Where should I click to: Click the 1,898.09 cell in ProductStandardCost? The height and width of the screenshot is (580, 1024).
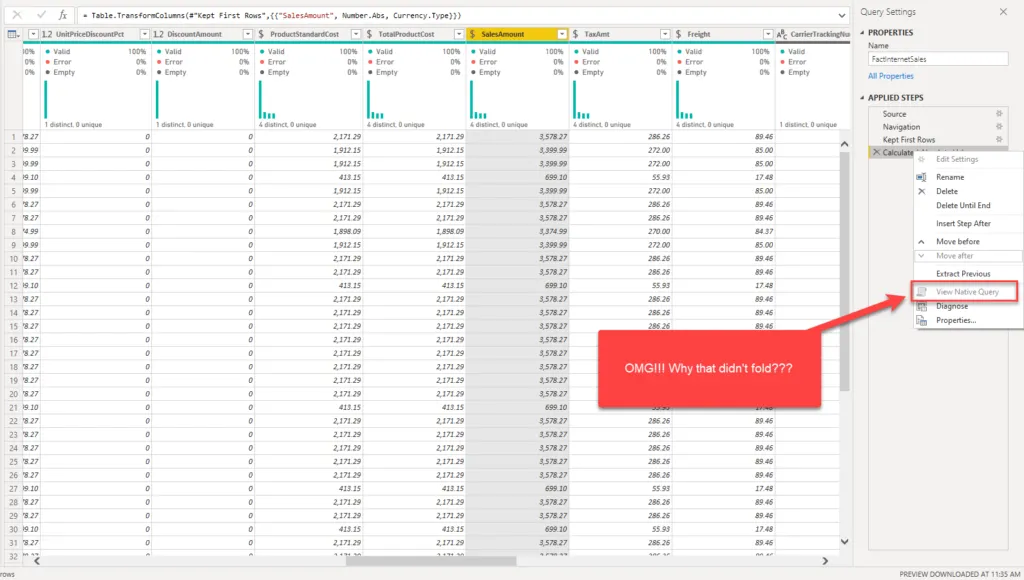coord(308,231)
